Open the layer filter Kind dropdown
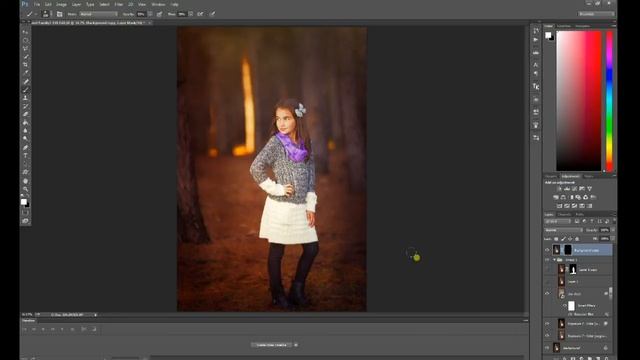 558,221
